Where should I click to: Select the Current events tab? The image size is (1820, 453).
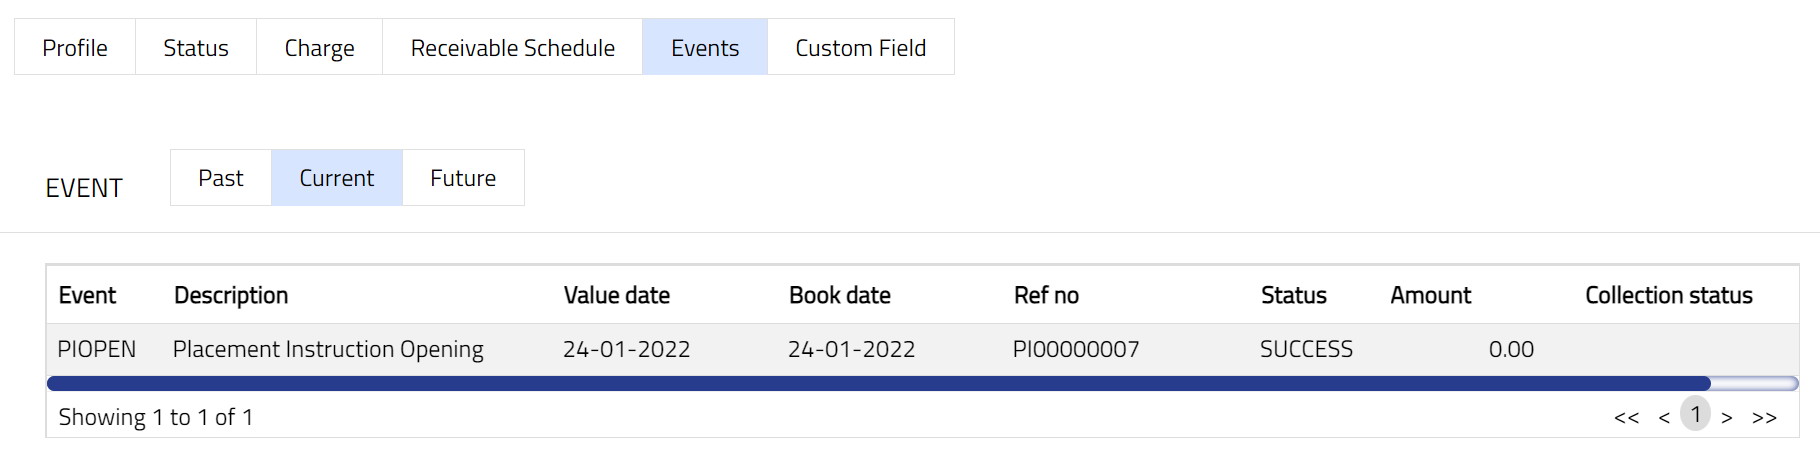click(x=336, y=178)
